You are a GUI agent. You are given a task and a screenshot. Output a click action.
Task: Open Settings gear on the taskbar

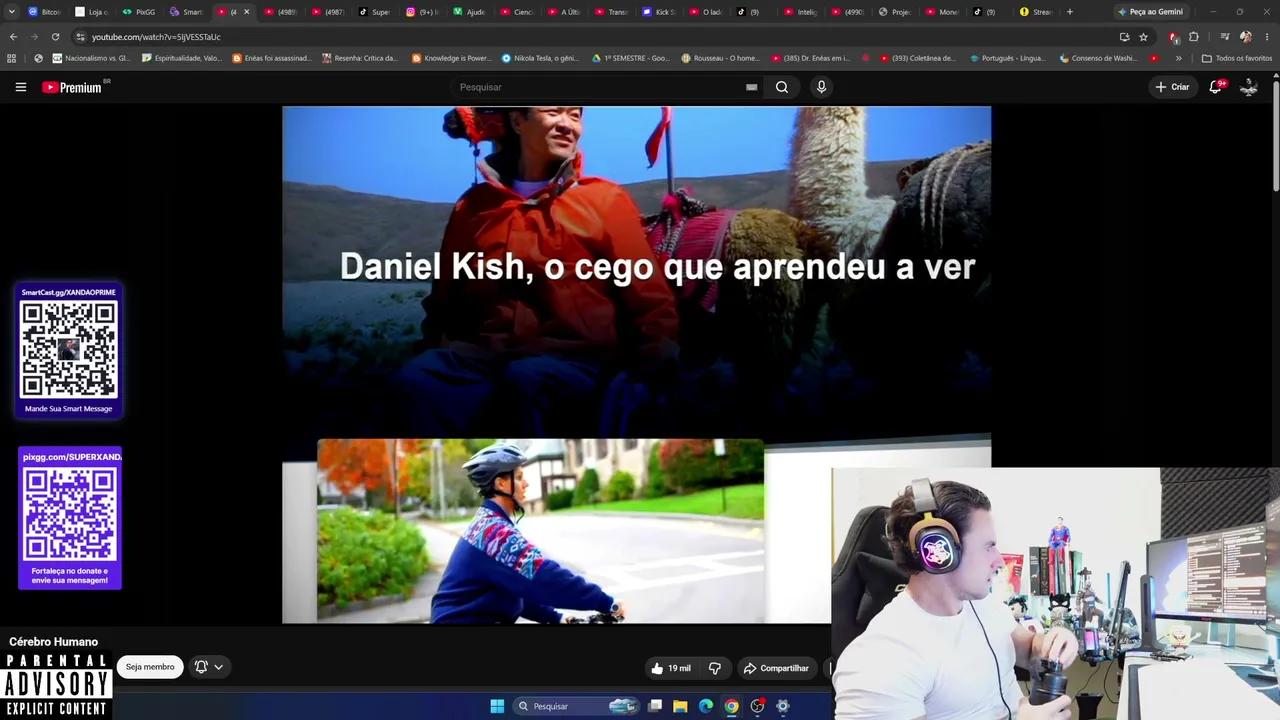pyautogui.click(x=783, y=706)
